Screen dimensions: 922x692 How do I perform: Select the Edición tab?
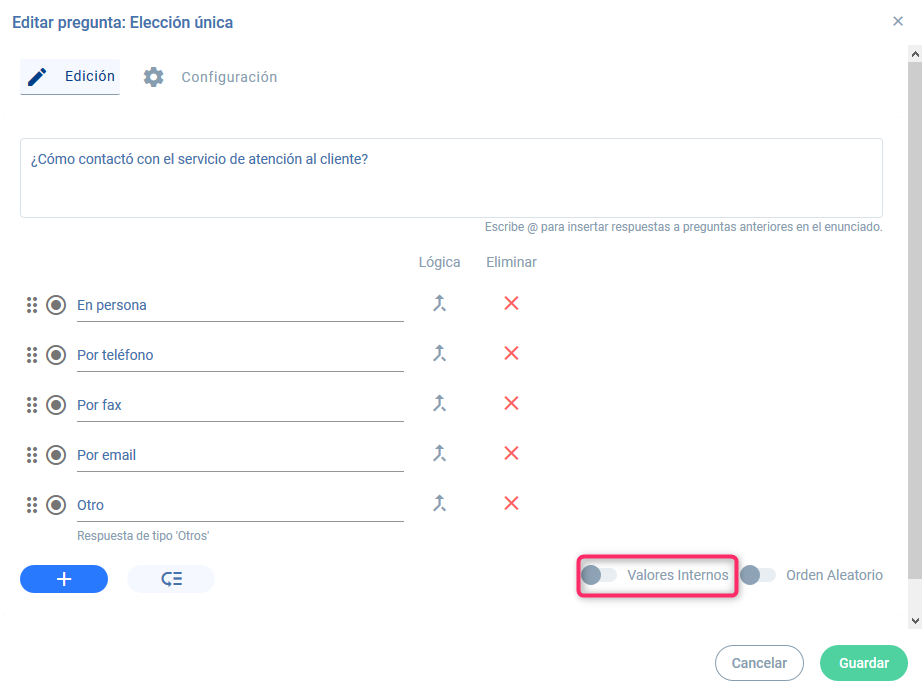coord(70,77)
